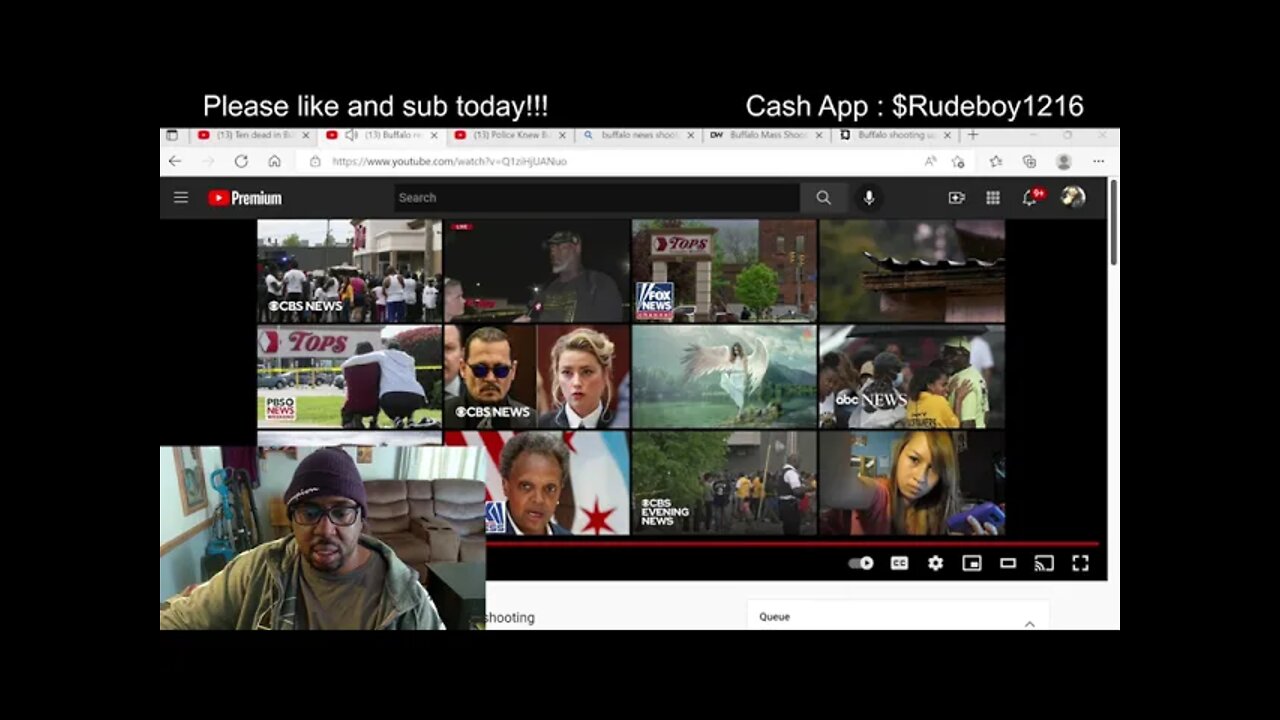Mute the Buffalo tab speaker icon
The image size is (1280, 720).
[351, 135]
